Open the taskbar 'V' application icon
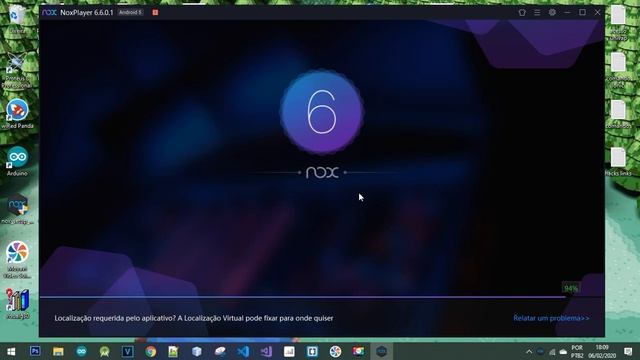 (x=128, y=351)
